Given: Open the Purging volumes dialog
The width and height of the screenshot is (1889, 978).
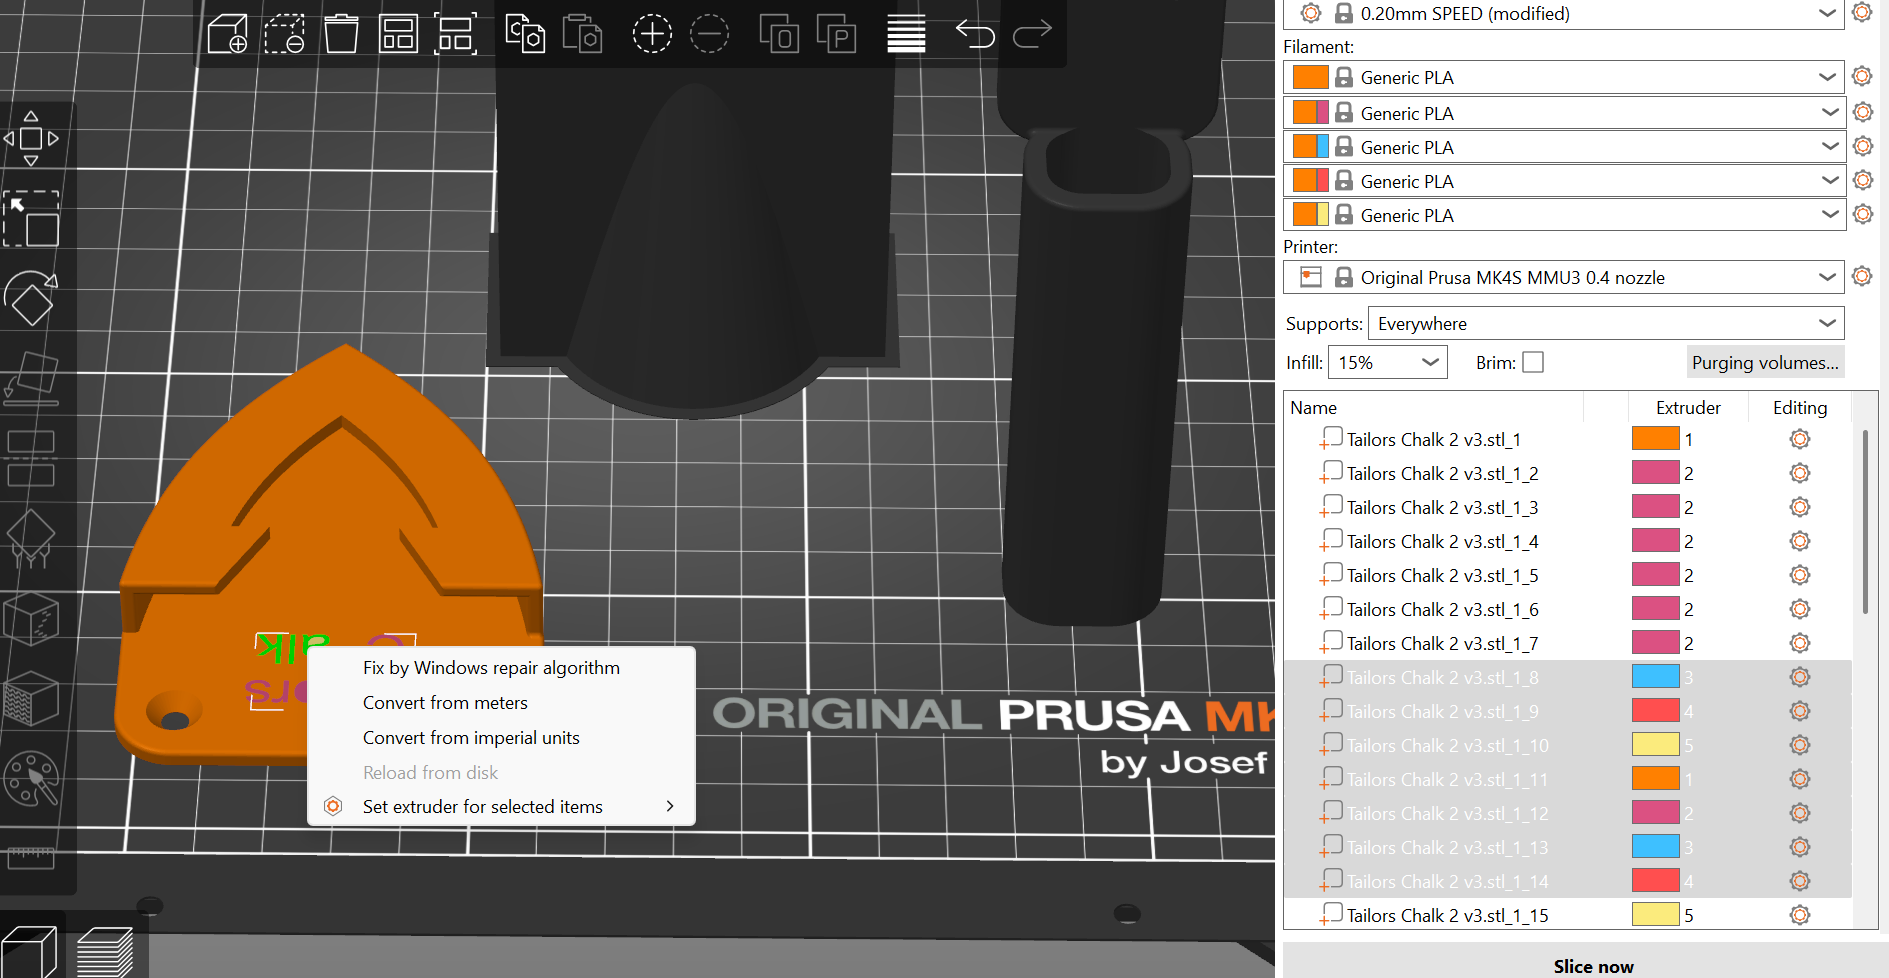Looking at the screenshot, I should [x=1765, y=361].
